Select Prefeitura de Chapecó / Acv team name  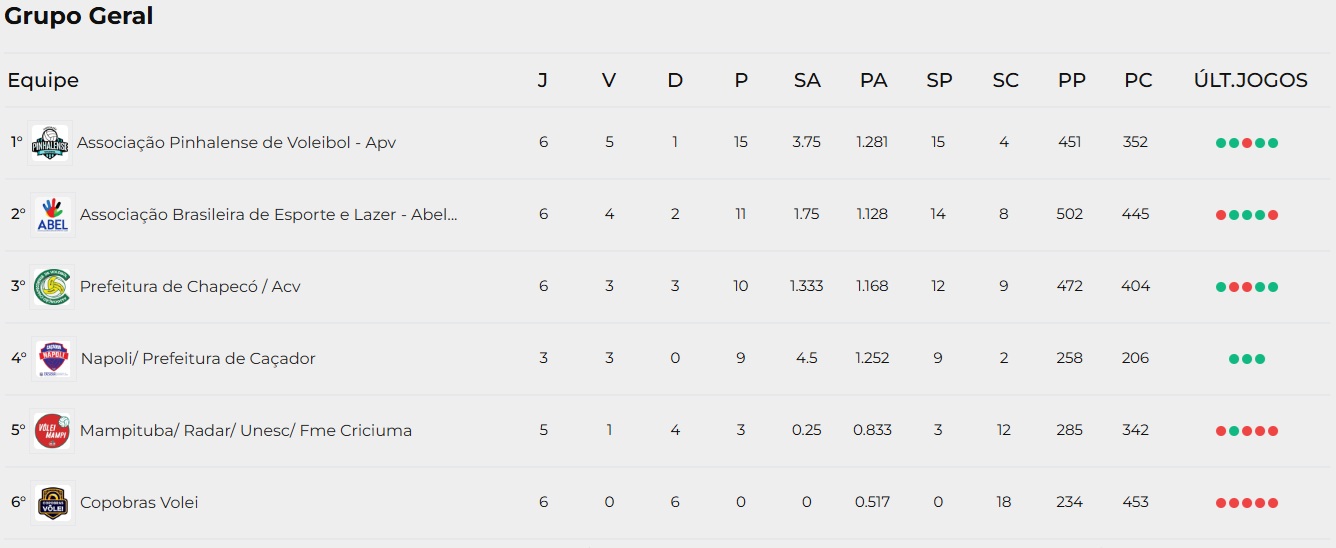[x=190, y=286]
